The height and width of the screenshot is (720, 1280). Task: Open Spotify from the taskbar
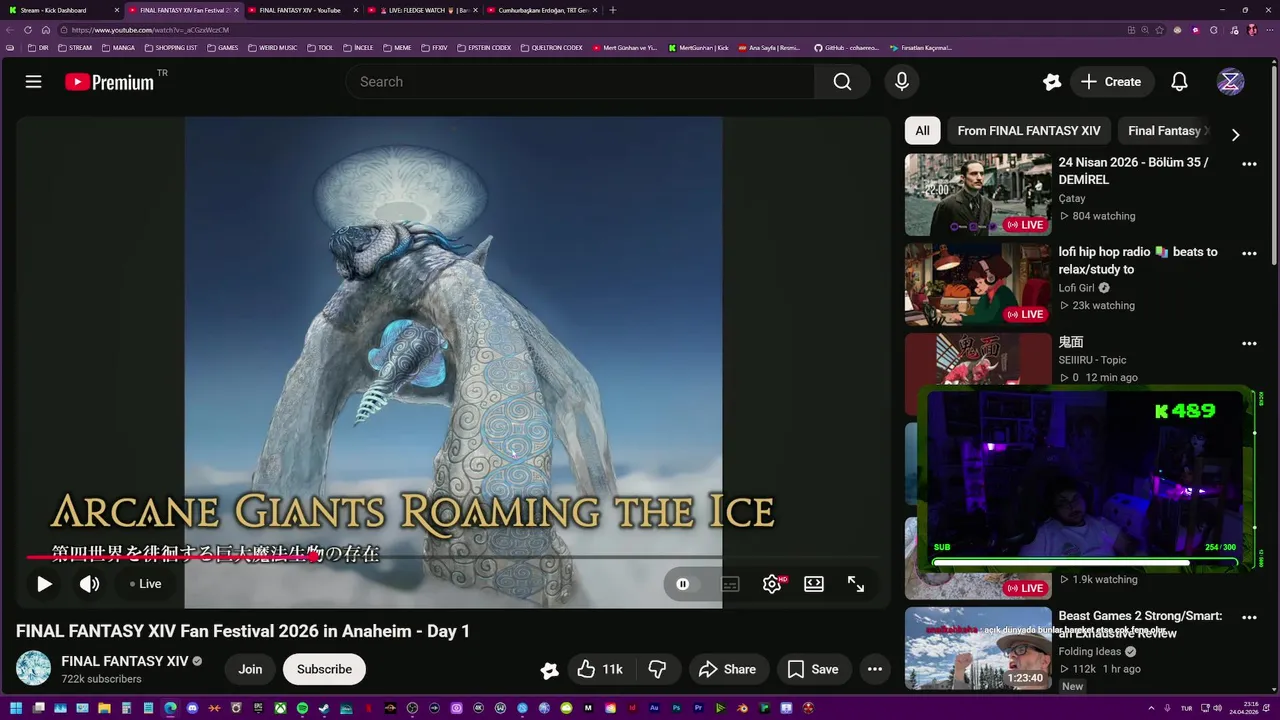(x=302, y=708)
